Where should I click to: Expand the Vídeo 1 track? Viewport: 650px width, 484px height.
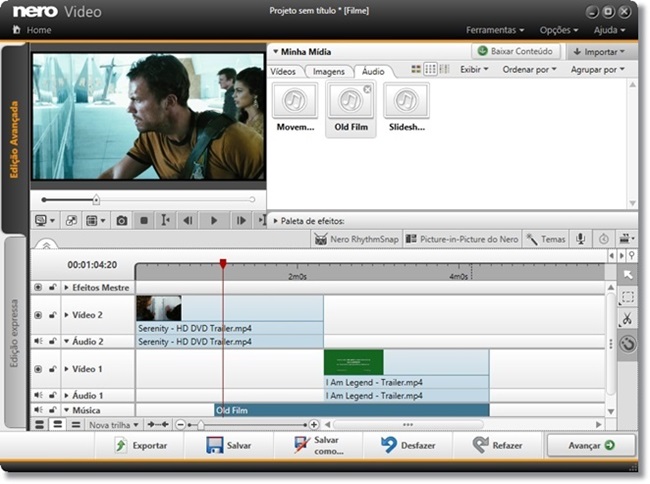[66, 369]
